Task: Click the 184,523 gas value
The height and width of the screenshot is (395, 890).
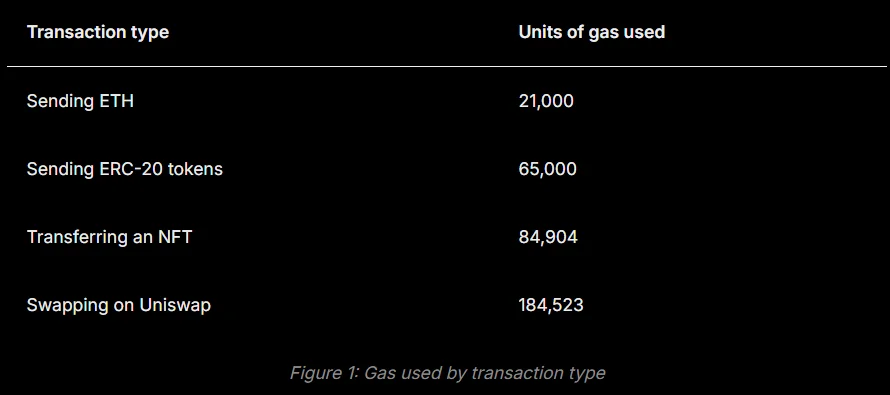Action: pyautogui.click(x=551, y=305)
